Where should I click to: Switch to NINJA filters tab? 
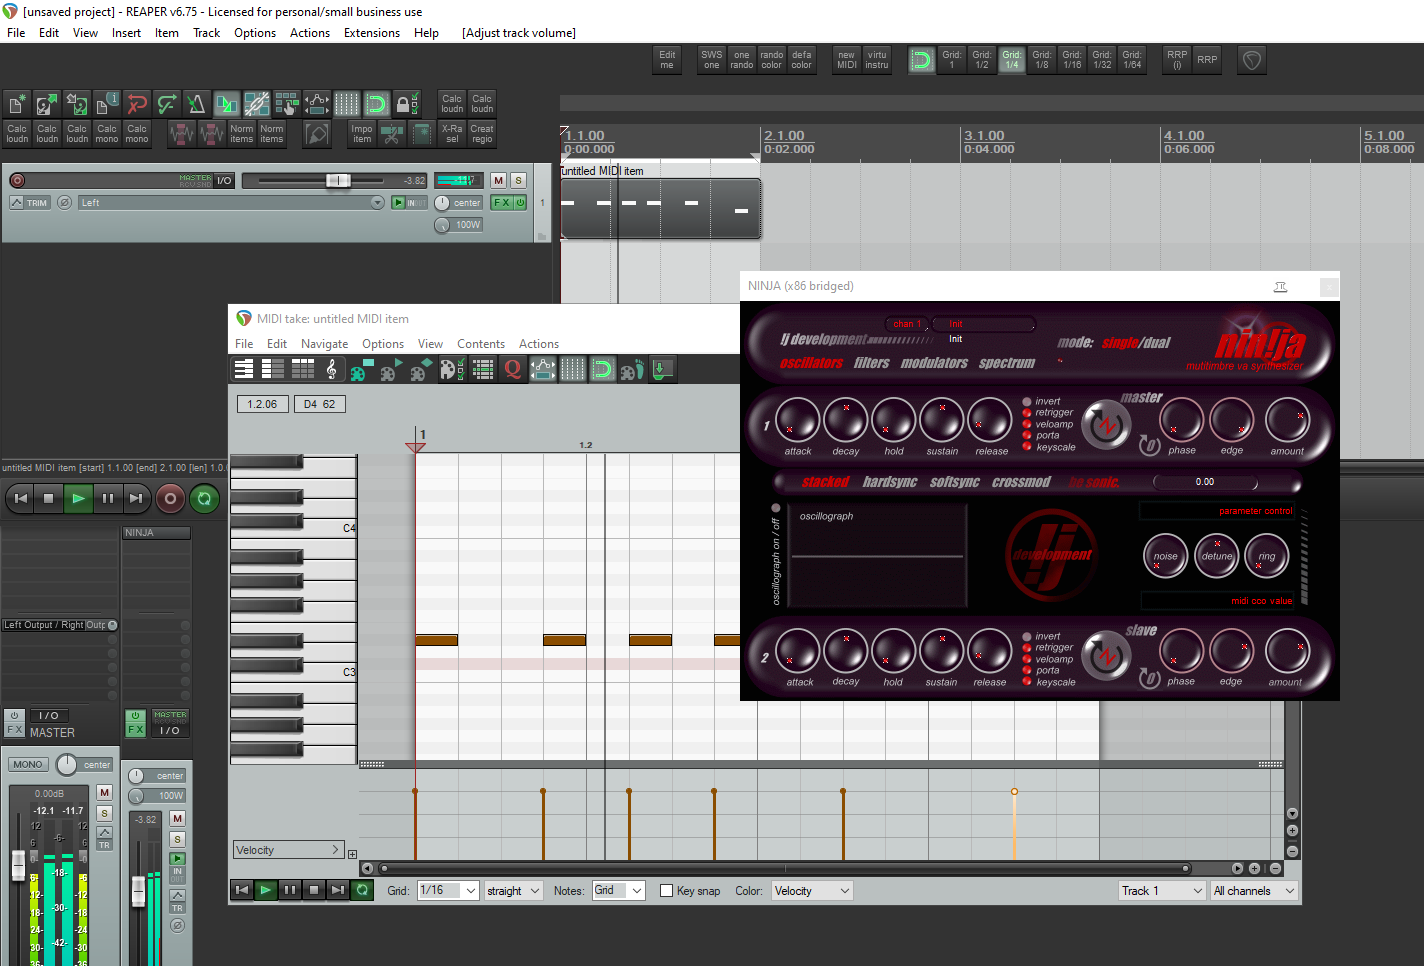tap(872, 363)
